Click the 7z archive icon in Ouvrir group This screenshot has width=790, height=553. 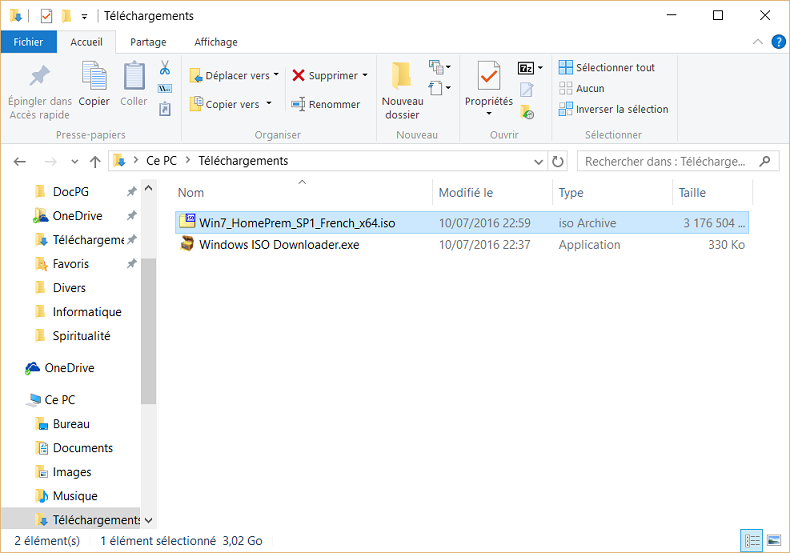click(526, 68)
